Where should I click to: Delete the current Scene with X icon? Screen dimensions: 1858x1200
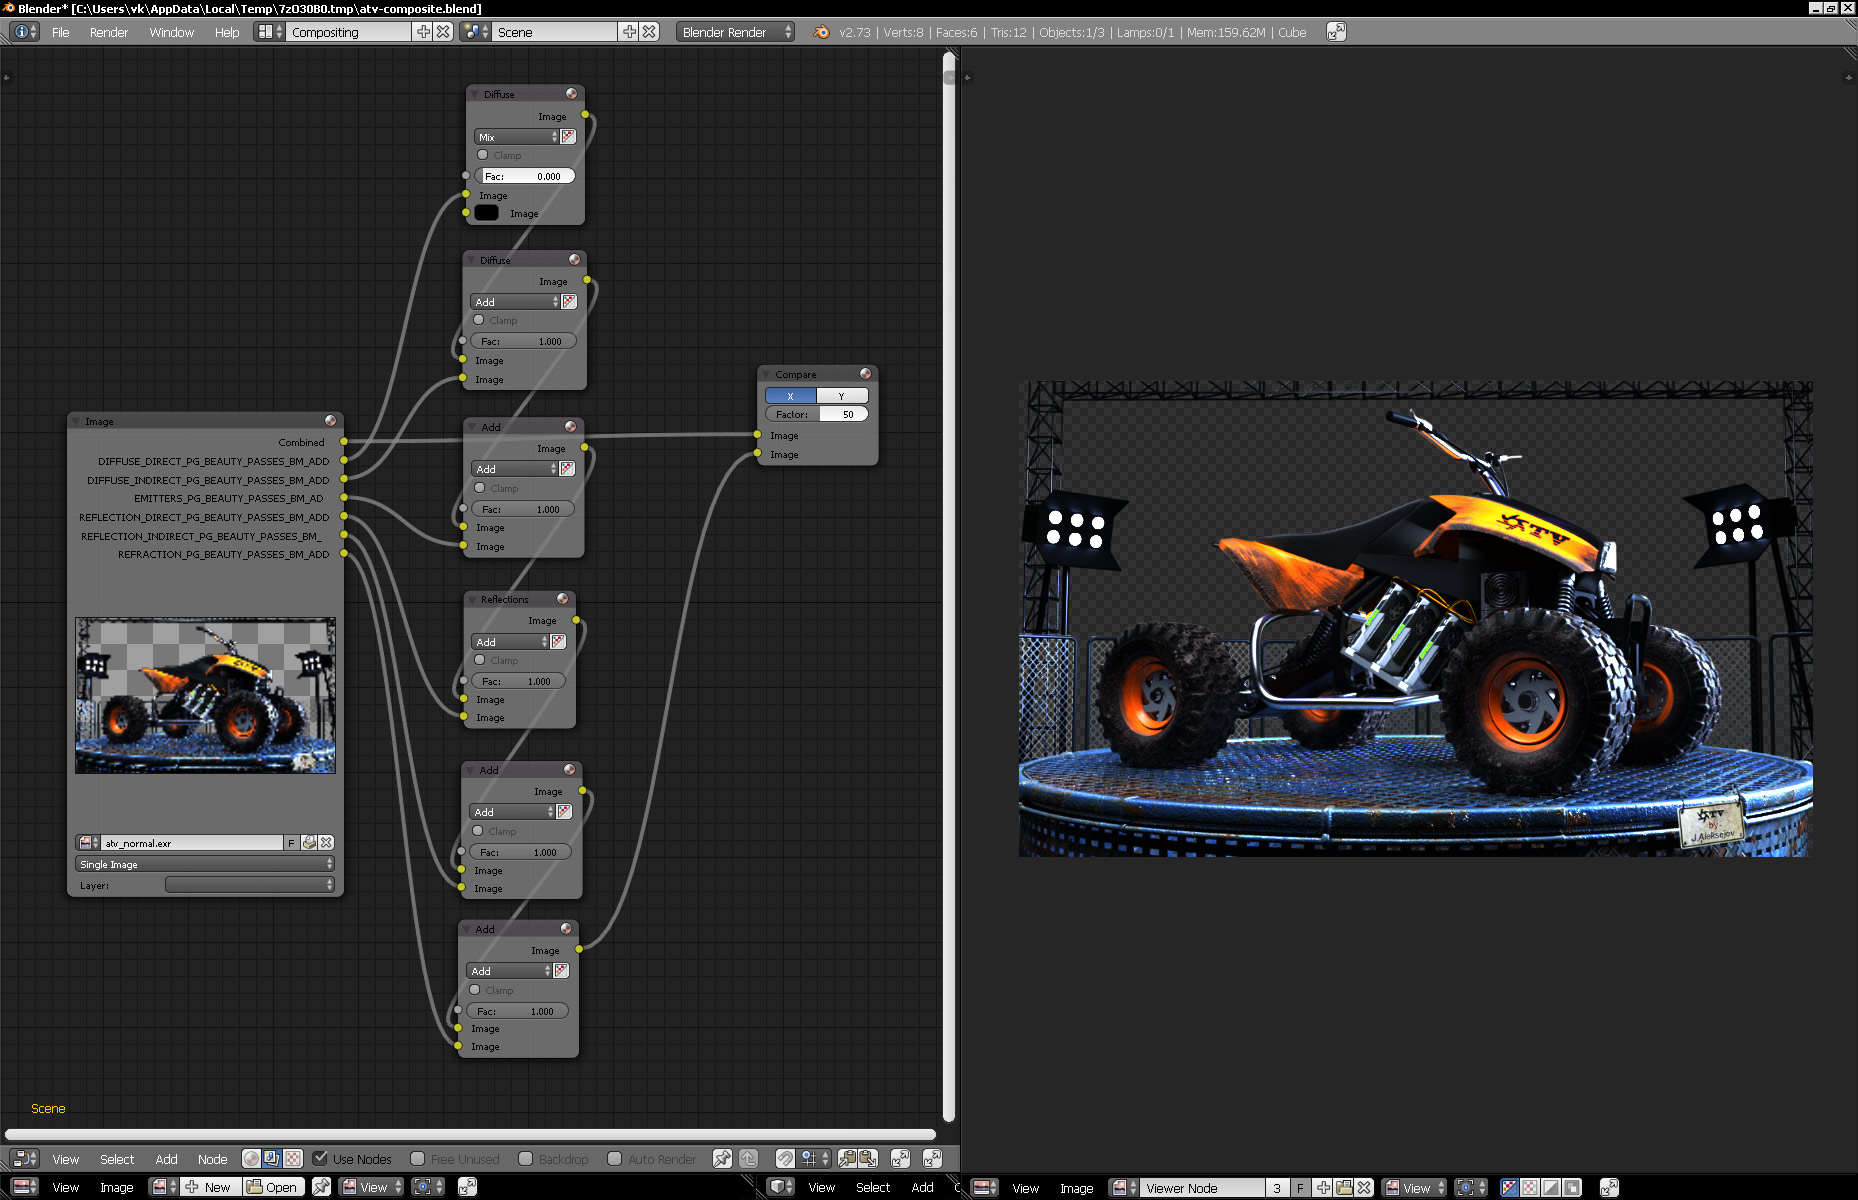coord(649,32)
